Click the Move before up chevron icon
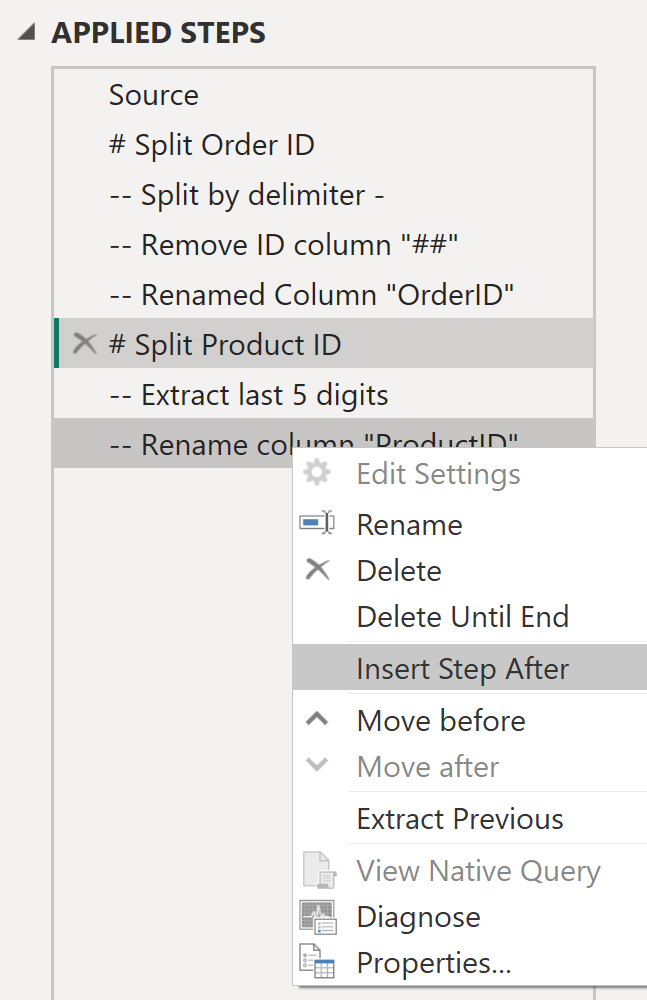647x1000 pixels. pyautogui.click(x=317, y=719)
